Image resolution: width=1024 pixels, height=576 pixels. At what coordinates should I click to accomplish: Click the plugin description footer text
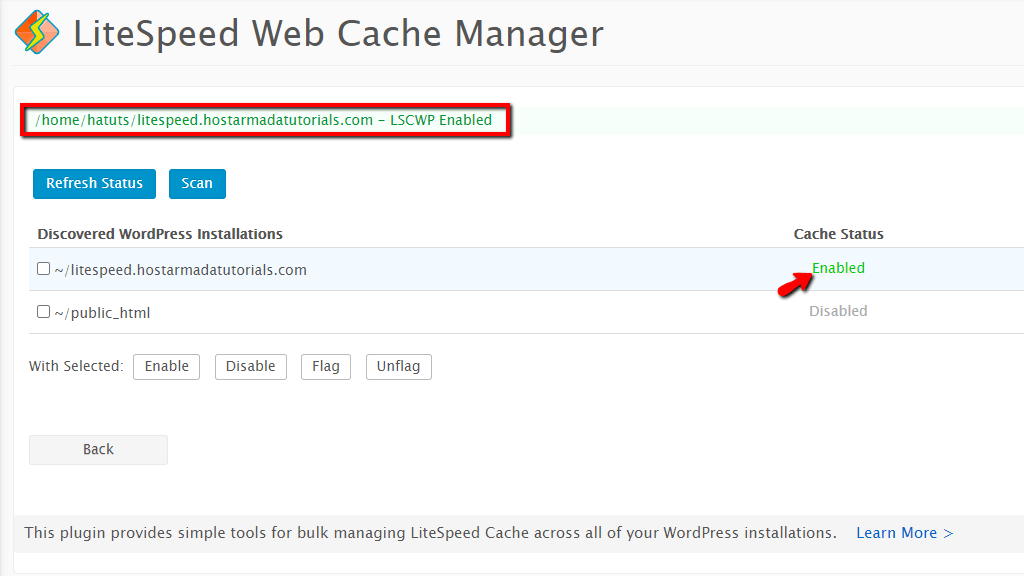point(430,533)
